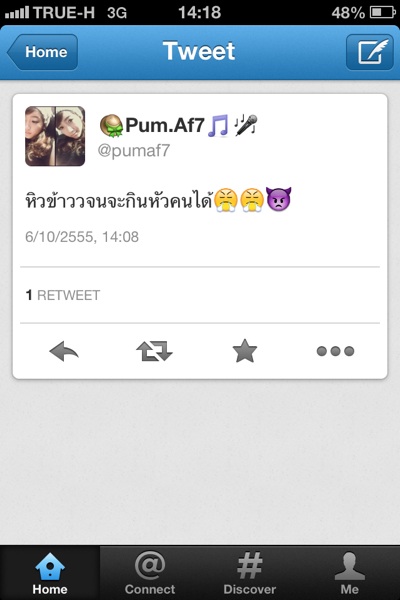
Task: Tap the reply arrow icon
Action: point(64,351)
